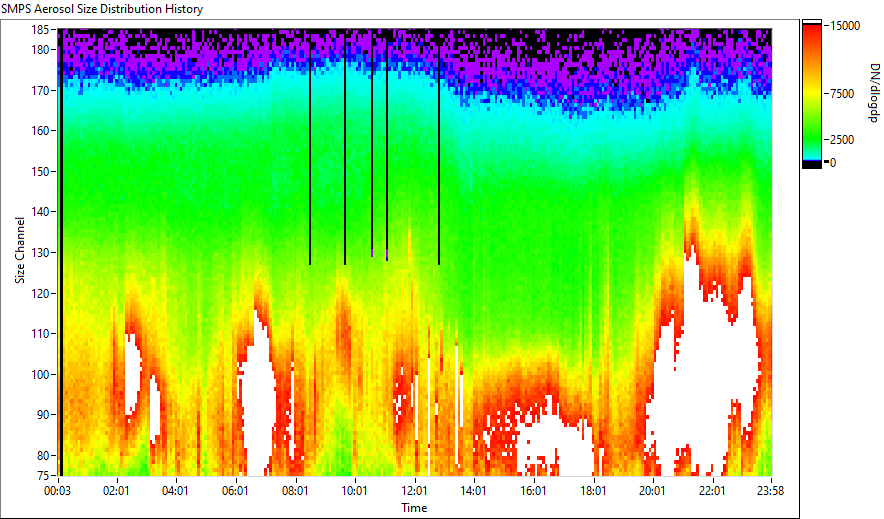The image size is (884, 519).
Task: Click the 'DN/dlogdp' color scale label
Action: (873, 92)
